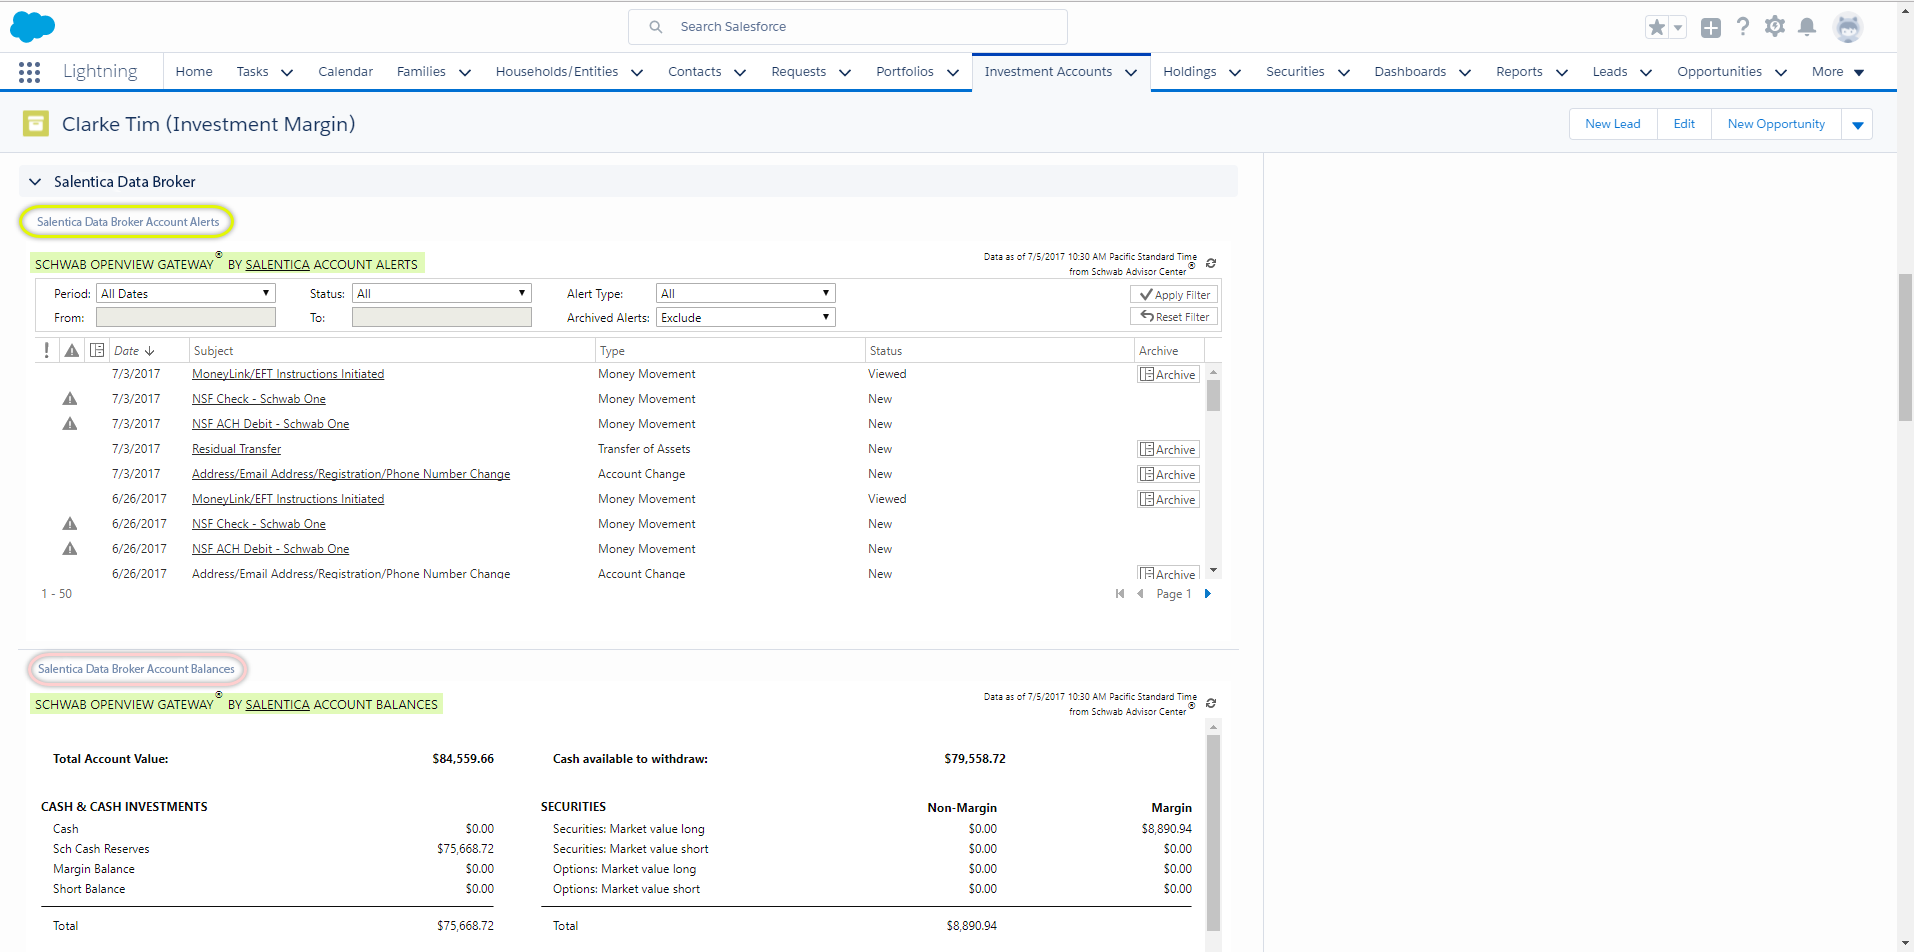Open the App Launcher grid icon

29,72
